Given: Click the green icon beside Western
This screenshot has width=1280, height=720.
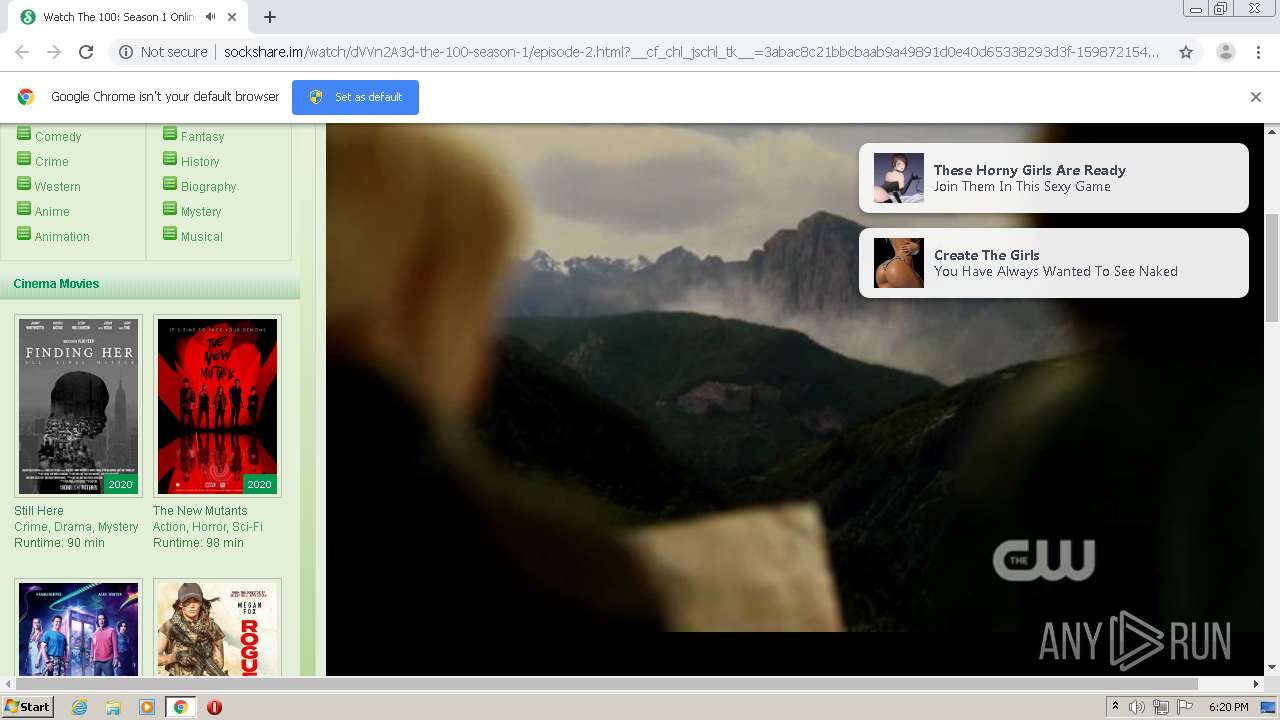Looking at the screenshot, I should click(x=24, y=184).
